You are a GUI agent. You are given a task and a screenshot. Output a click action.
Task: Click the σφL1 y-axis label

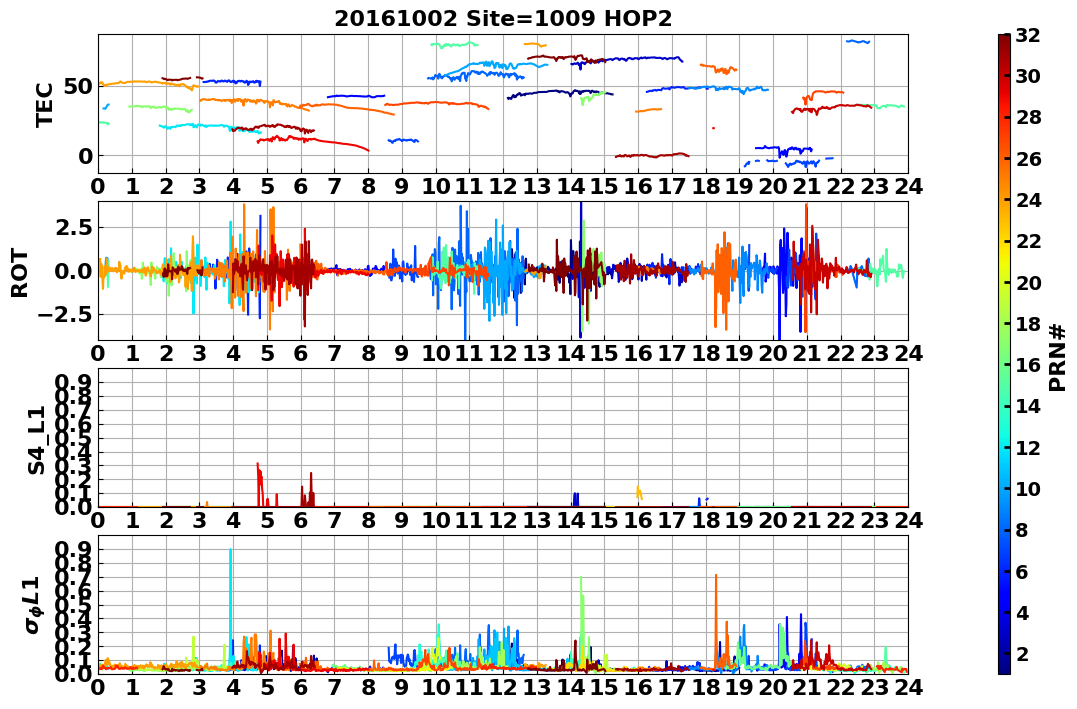pos(32,605)
